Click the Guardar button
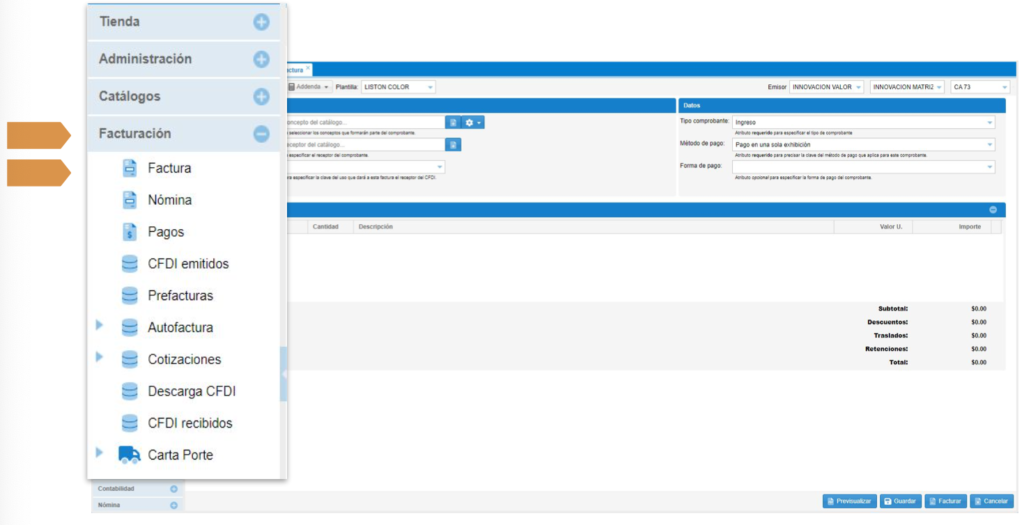 (900, 501)
